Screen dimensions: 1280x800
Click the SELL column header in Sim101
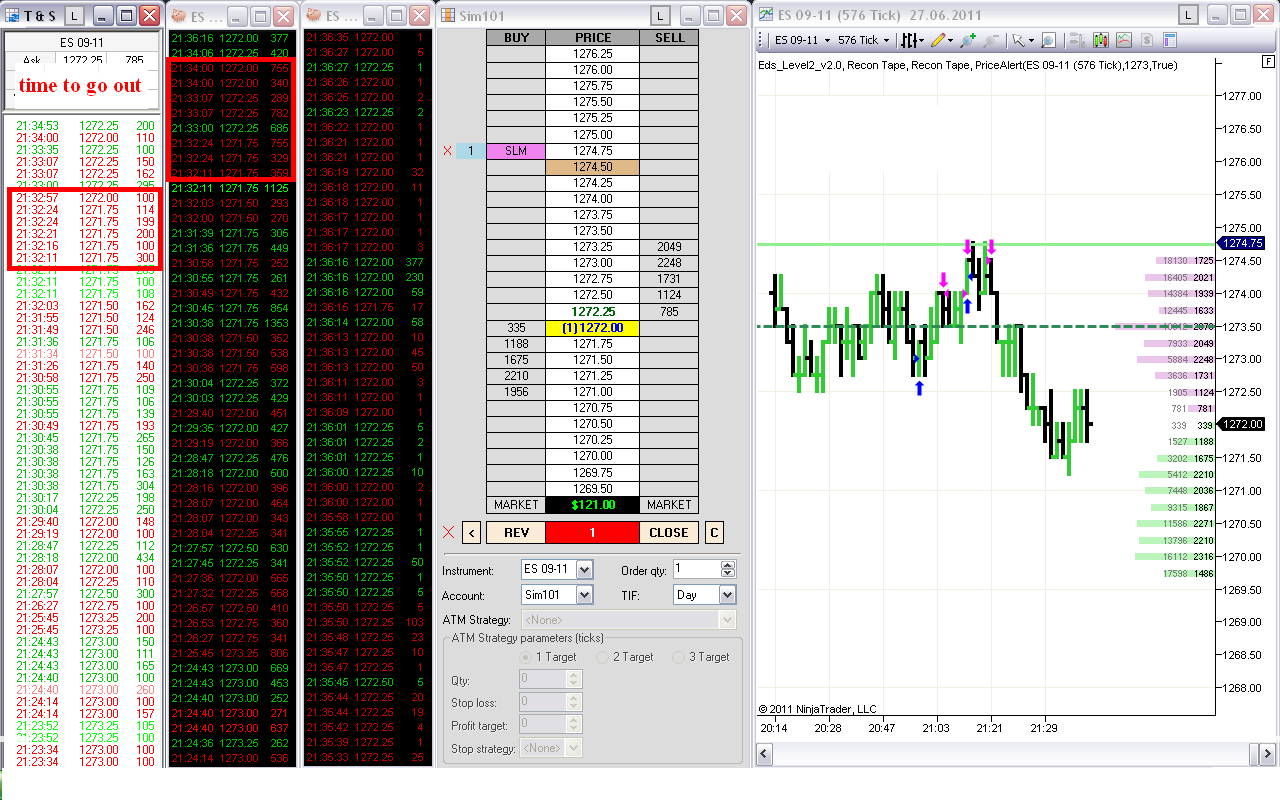669,37
